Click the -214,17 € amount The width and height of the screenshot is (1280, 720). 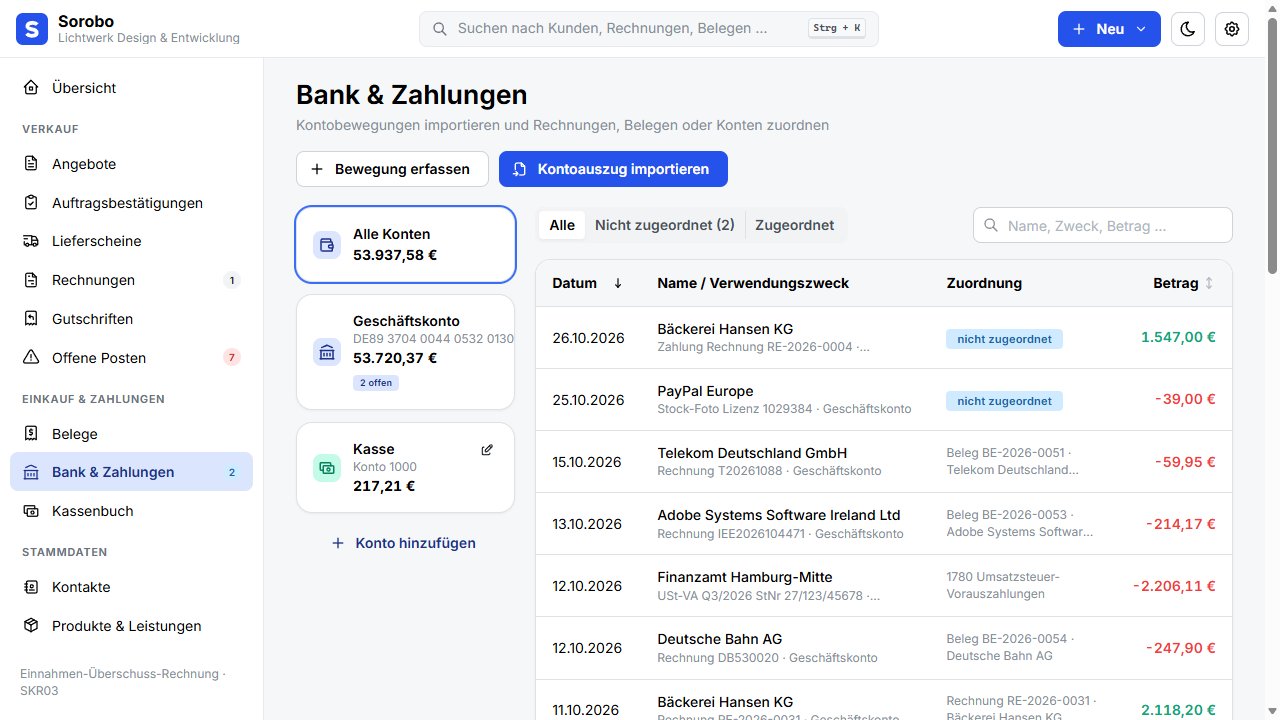1180,524
